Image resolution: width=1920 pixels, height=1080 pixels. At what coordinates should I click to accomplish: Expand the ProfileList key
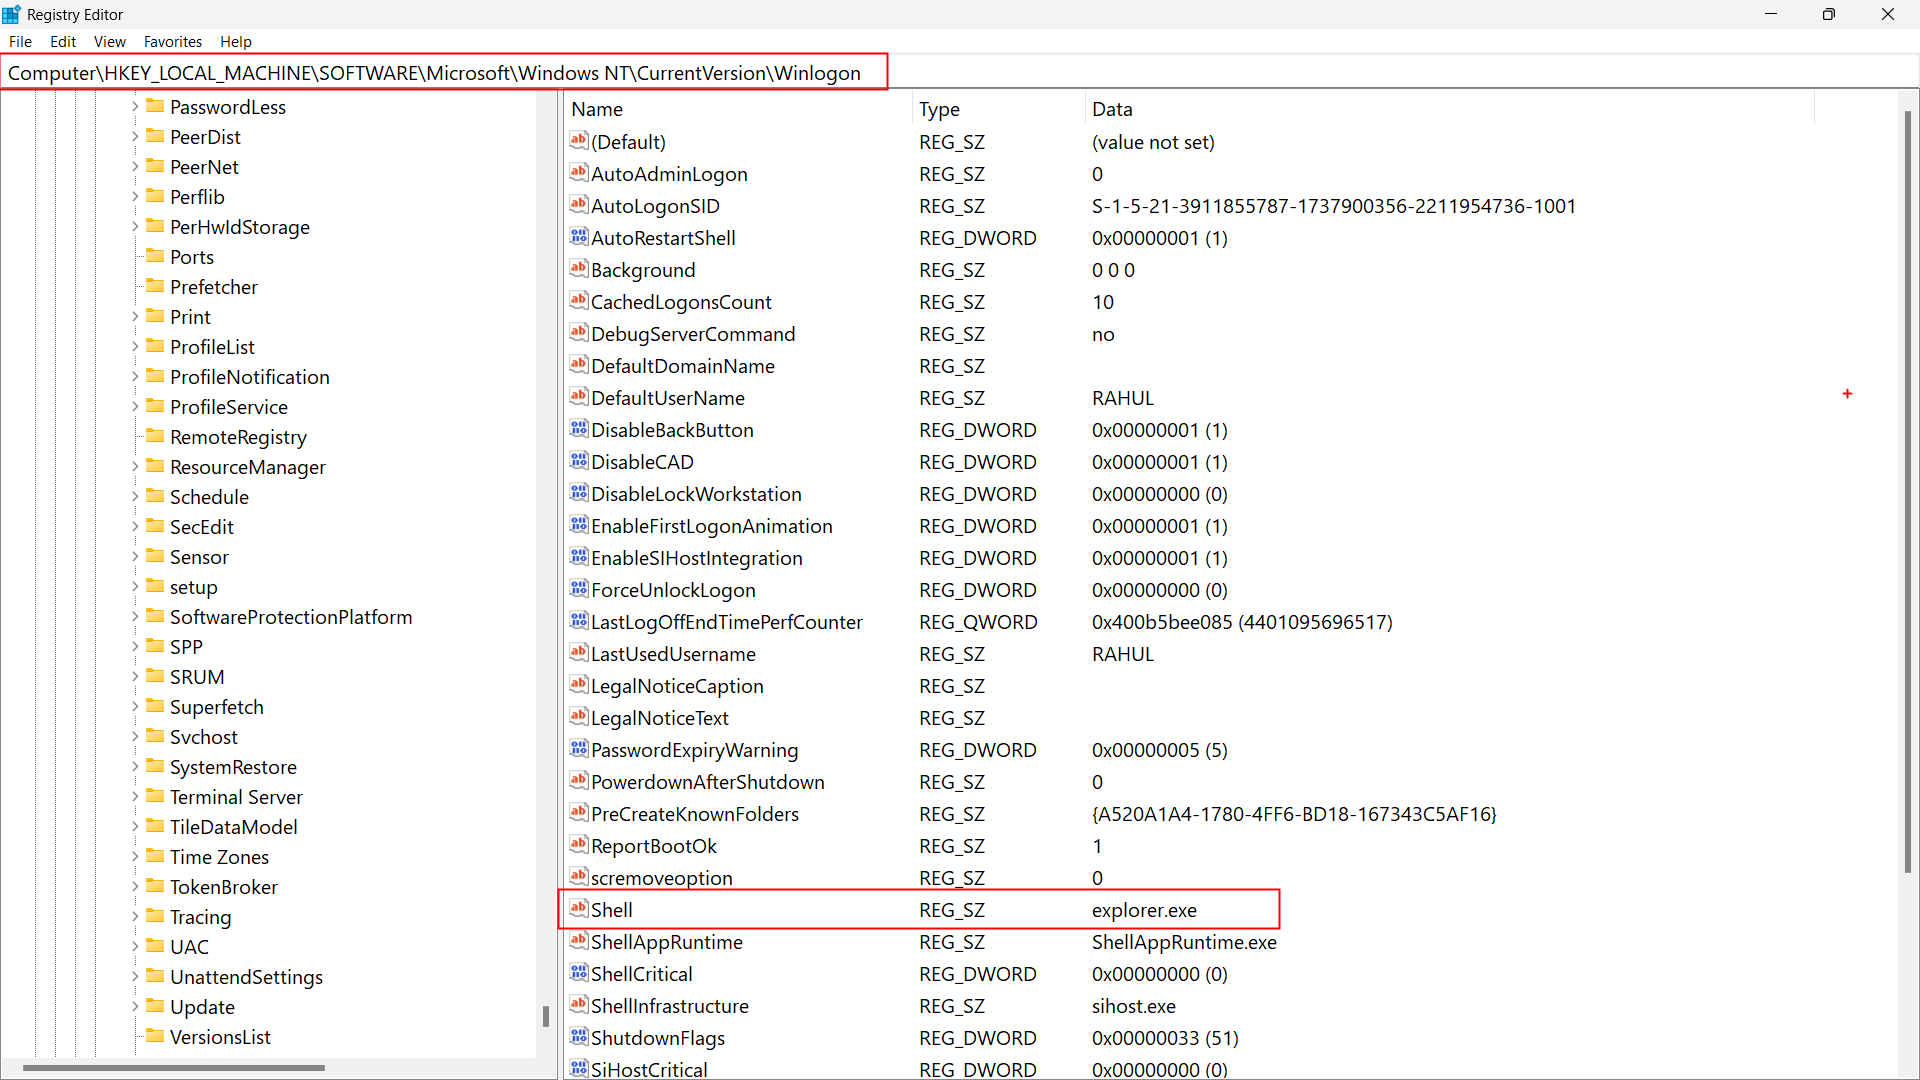135,347
